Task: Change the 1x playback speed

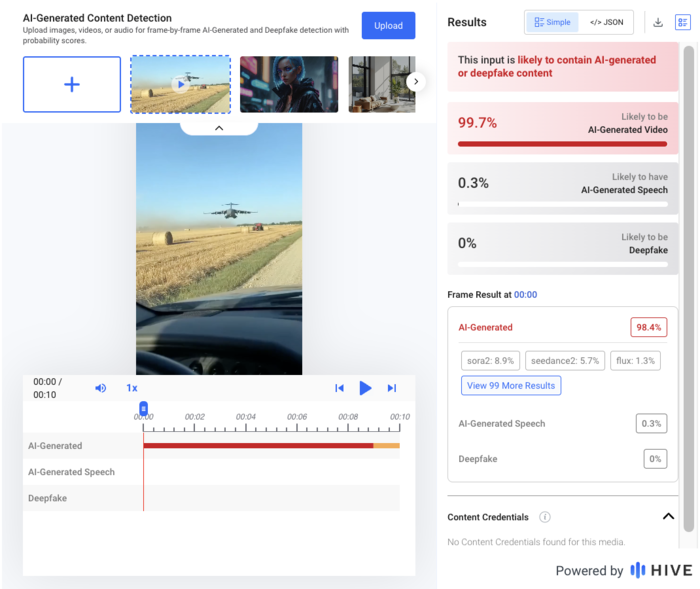Action: point(132,388)
